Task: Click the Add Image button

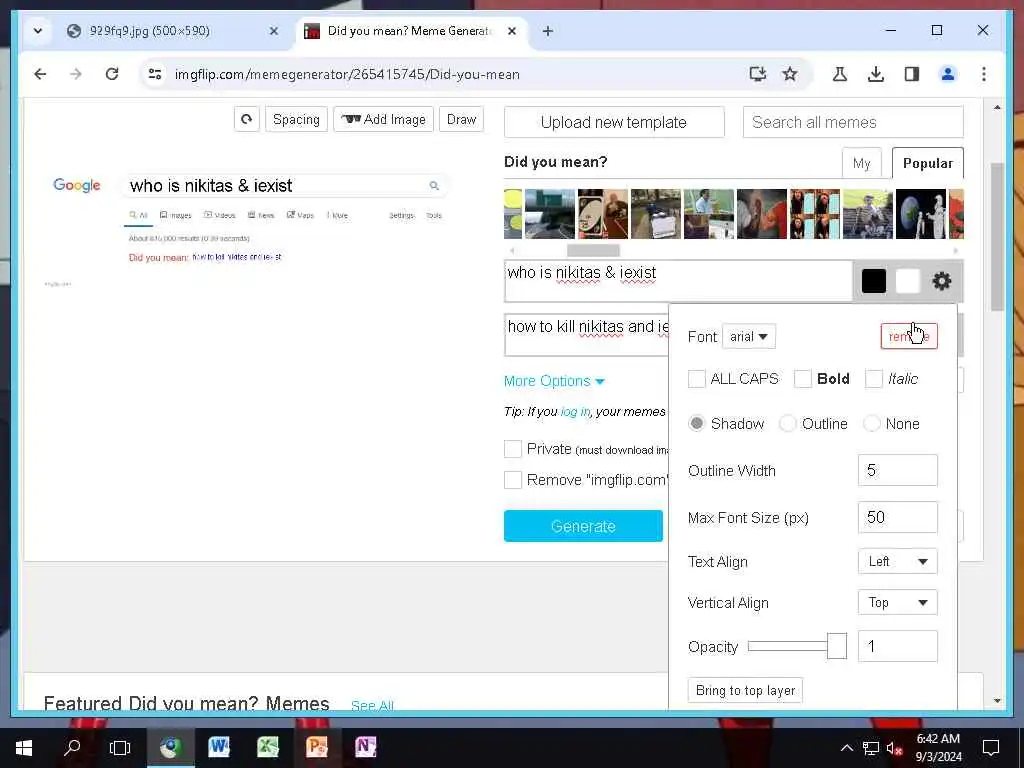Action: (x=383, y=120)
